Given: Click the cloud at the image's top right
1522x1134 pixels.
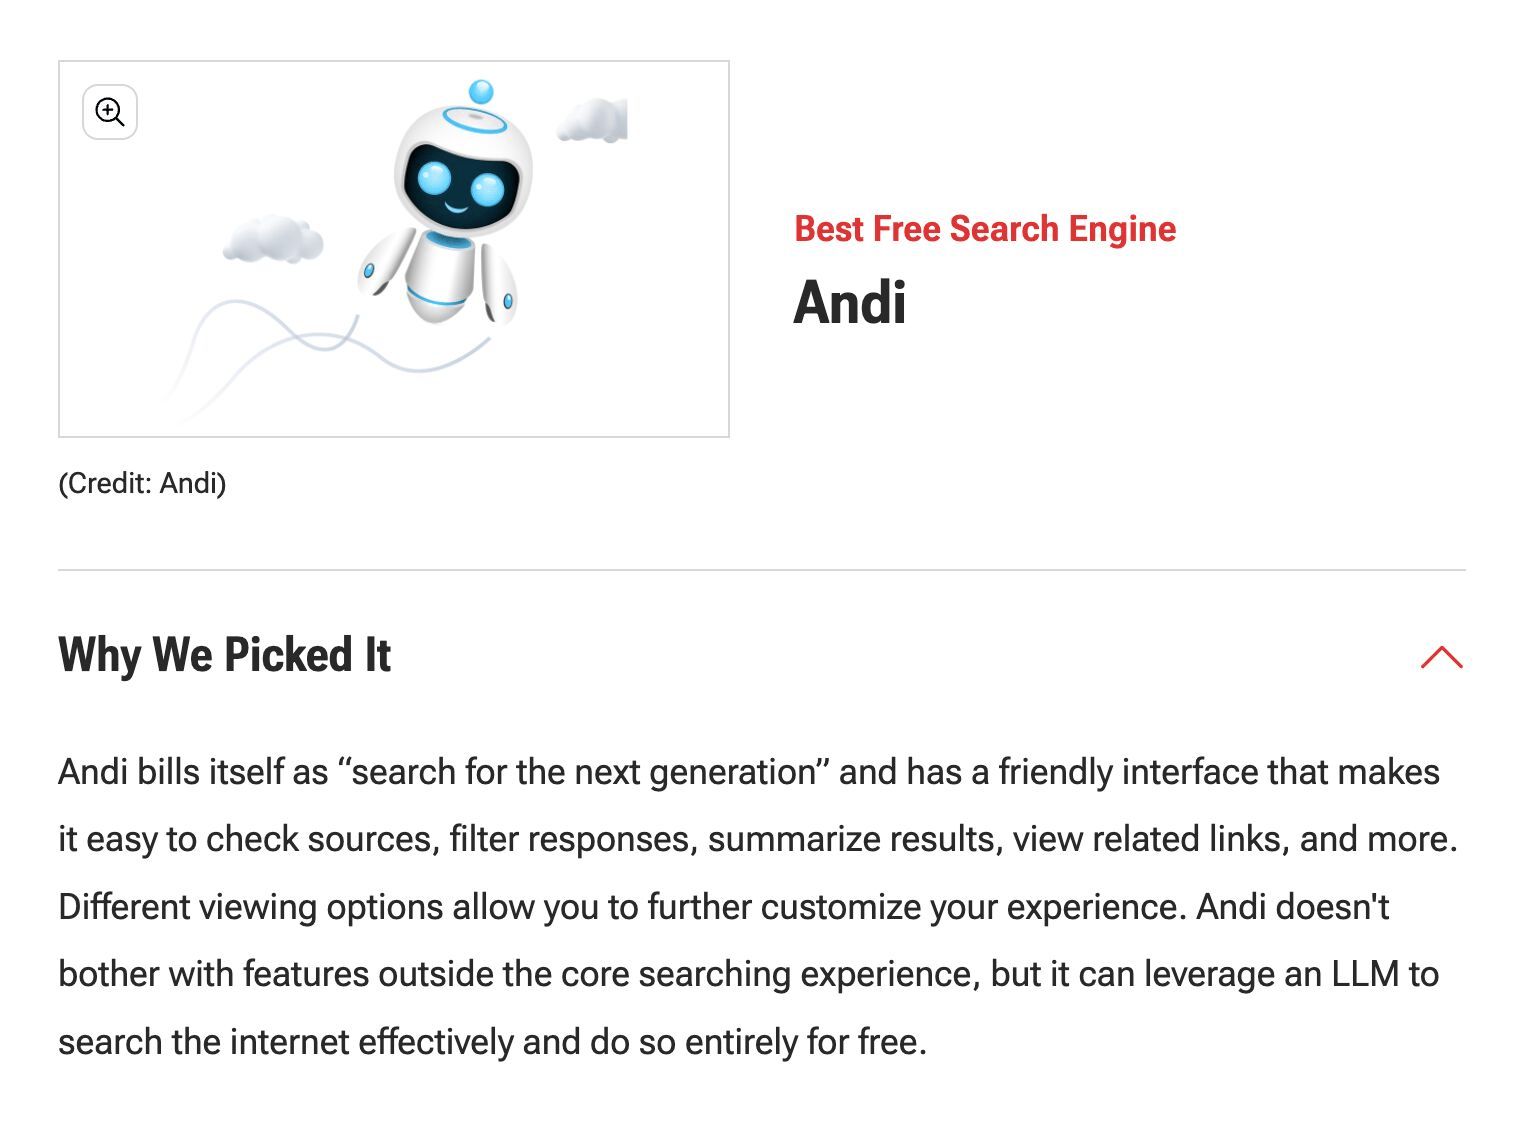Looking at the screenshot, I should (593, 121).
